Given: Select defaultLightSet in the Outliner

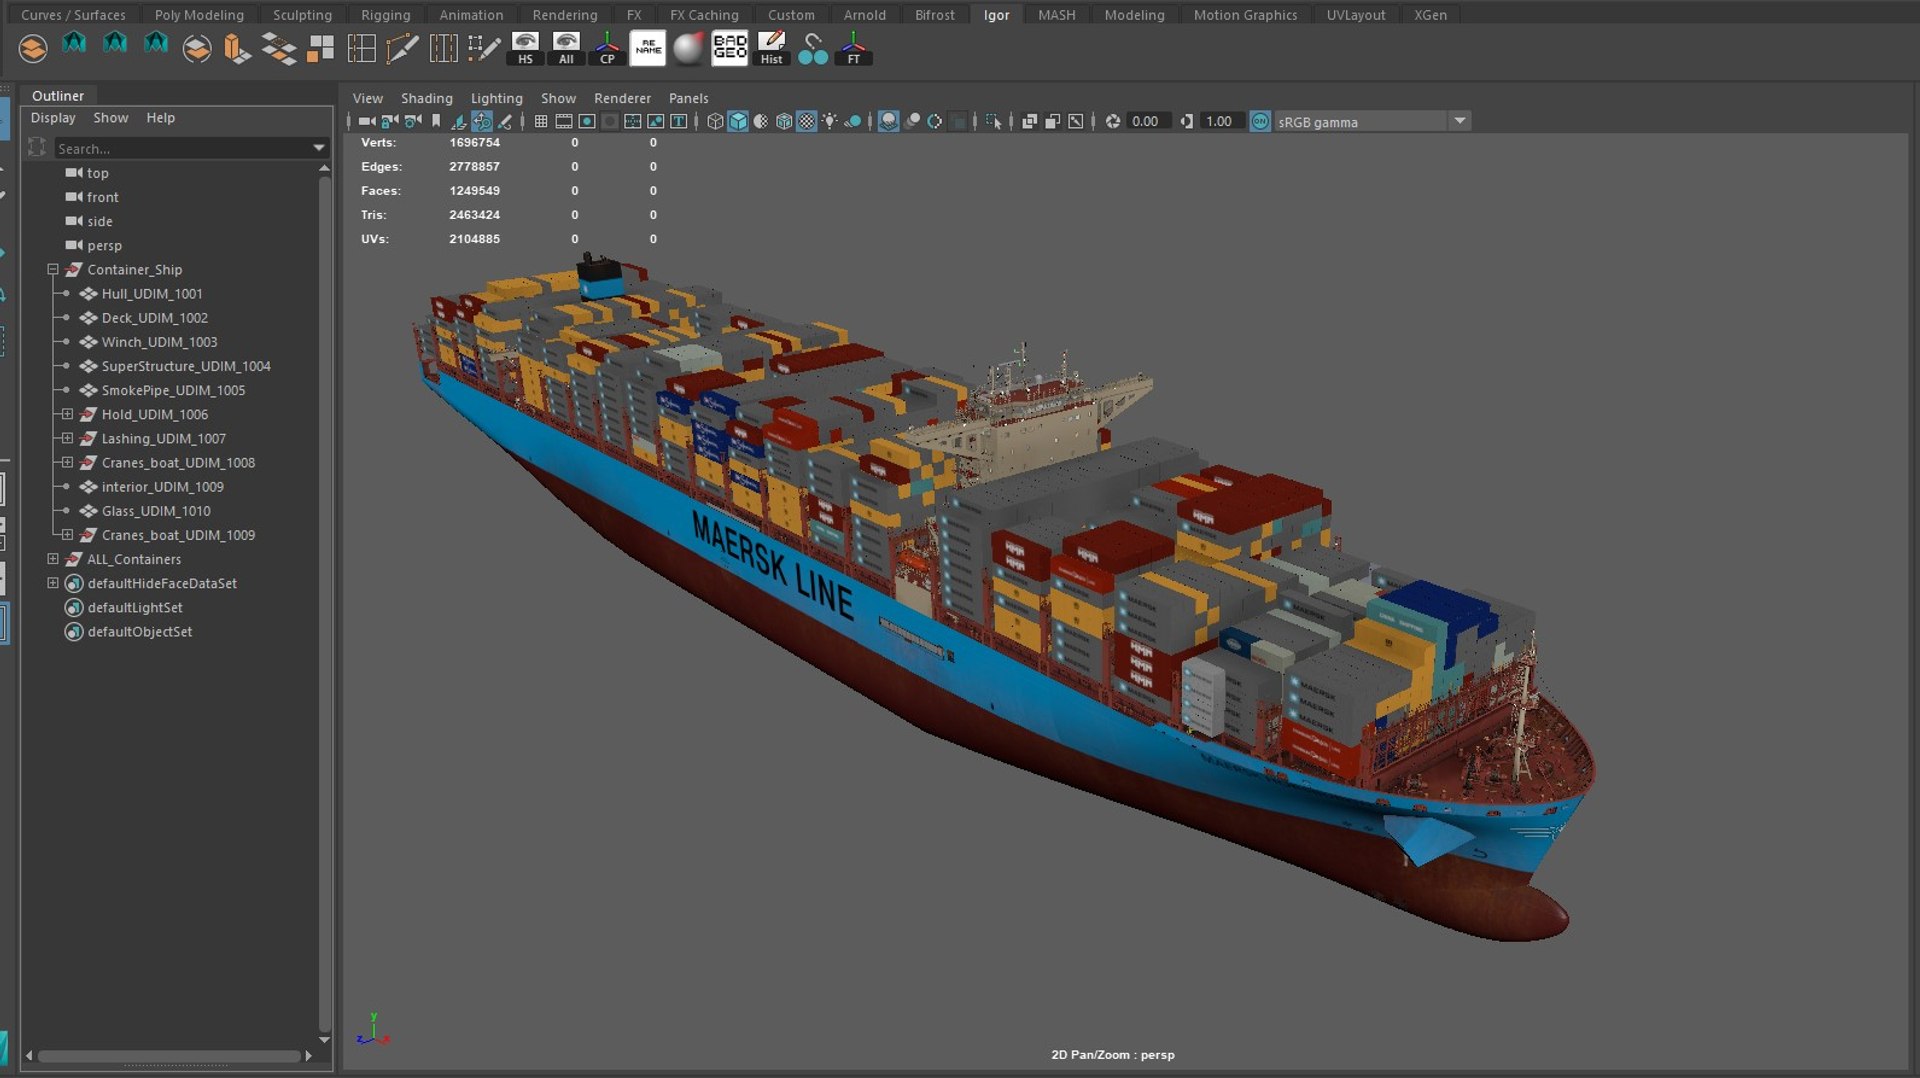Looking at the screenshot, I should [x=134, y=608].
